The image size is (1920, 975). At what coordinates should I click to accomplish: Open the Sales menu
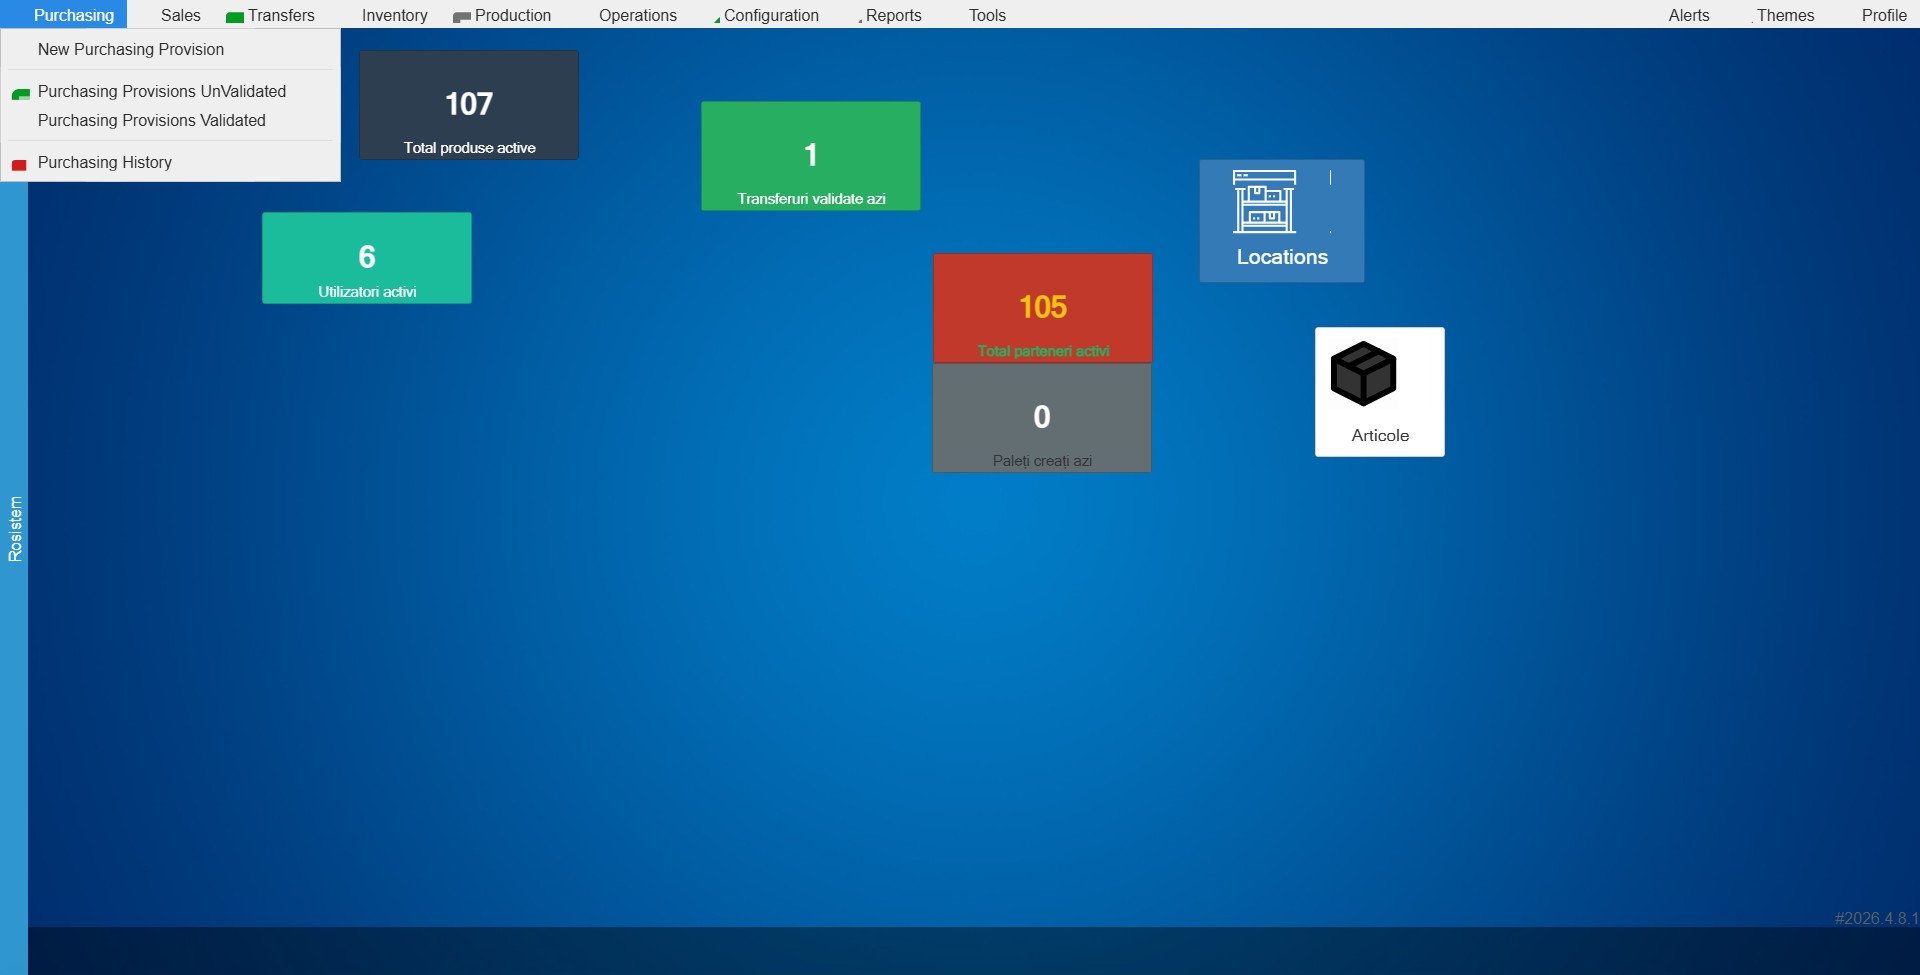180,15
